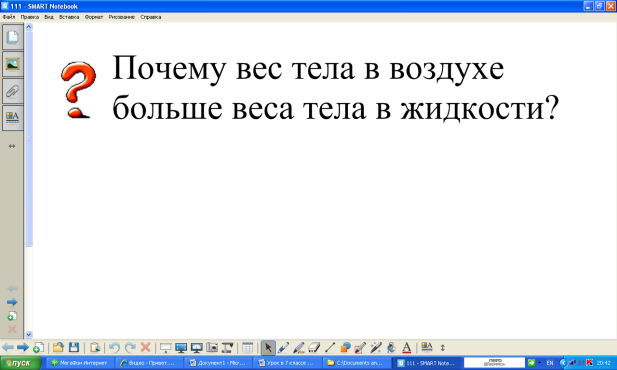Go to next page in bottom toolbar
The height and width of the screenshot is (370, 617).
pos(23,348)
